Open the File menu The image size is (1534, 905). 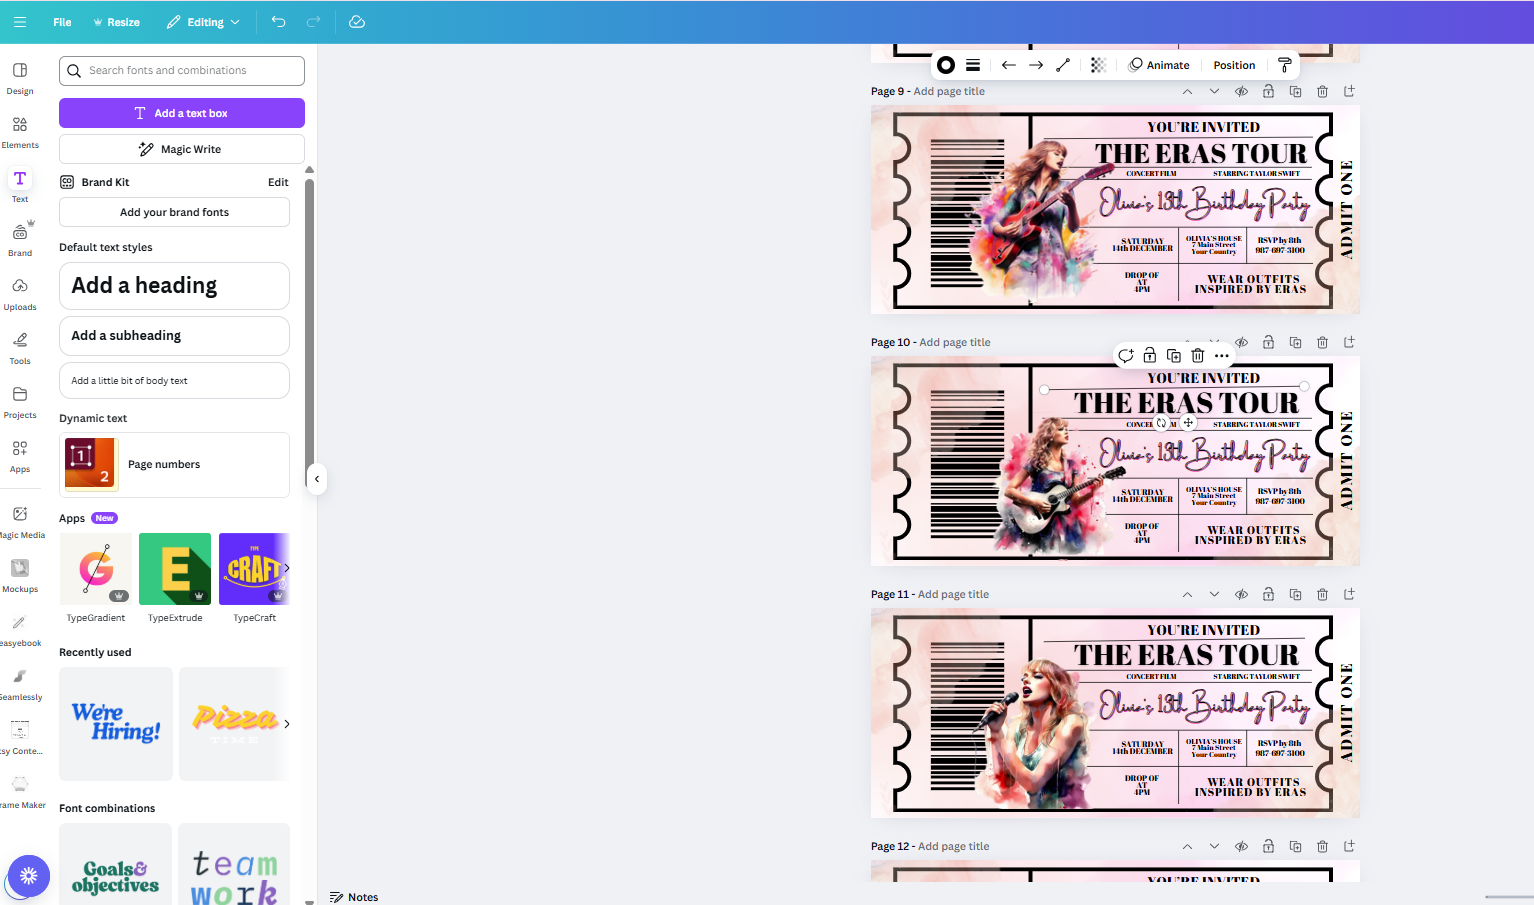(61, 21)
